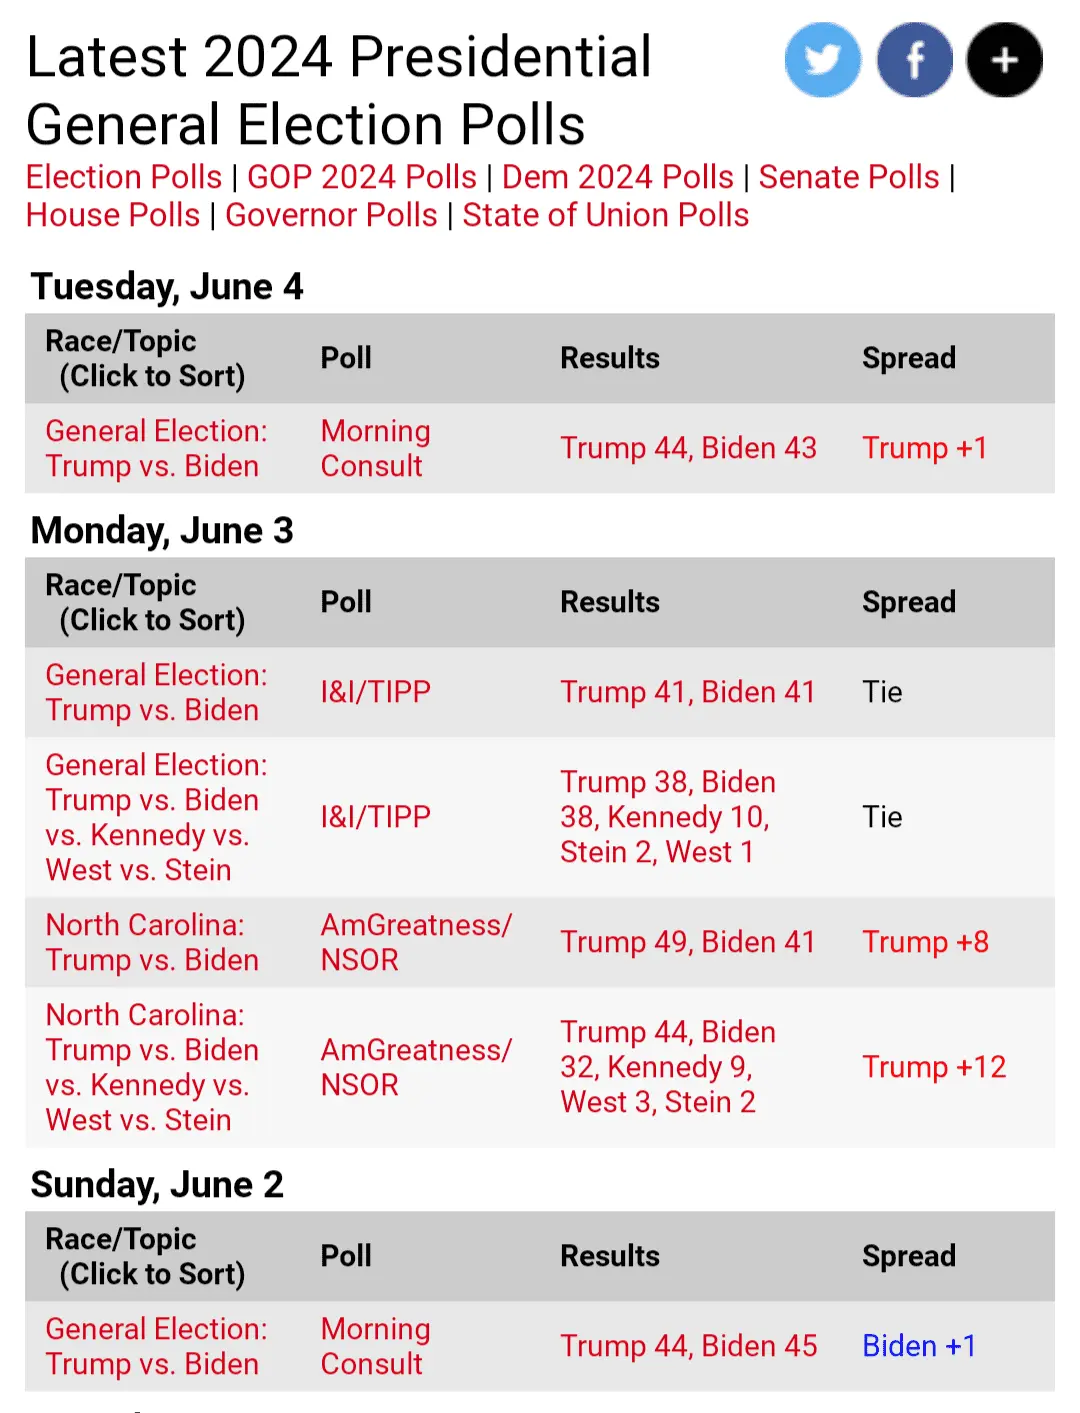Open five-way North Carolina race link

[152, 1067]
